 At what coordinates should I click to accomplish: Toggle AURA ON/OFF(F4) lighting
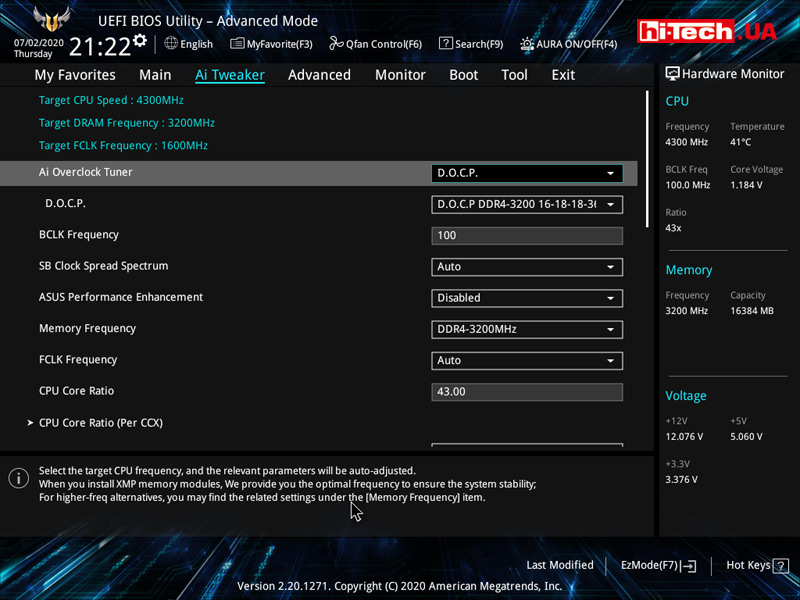[x=569, y=44]
